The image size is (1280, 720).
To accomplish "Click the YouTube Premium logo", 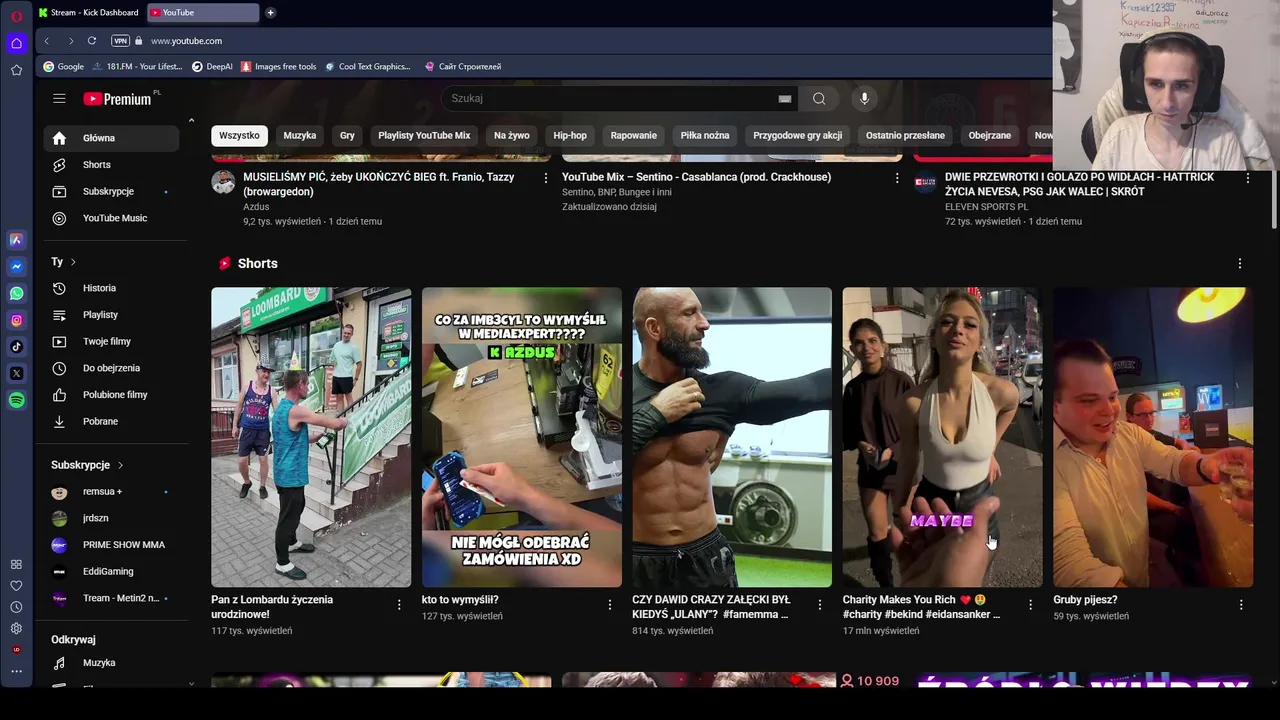I will pos(118,98).
